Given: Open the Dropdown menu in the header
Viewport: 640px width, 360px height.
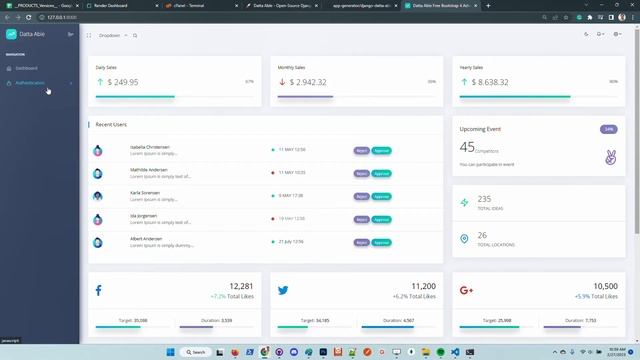Looking at the screenshot, I should tap(113, 36).
